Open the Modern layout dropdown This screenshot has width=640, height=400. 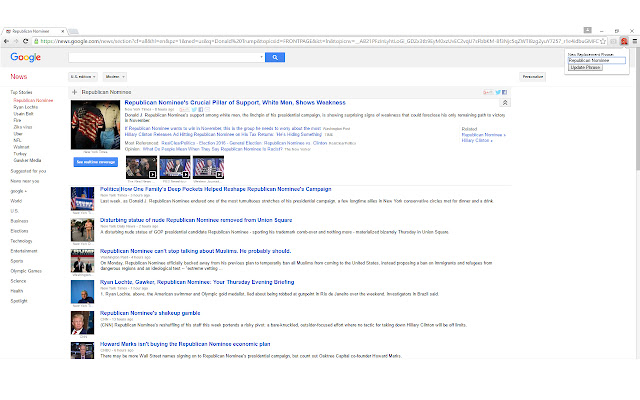click(115, 76)
